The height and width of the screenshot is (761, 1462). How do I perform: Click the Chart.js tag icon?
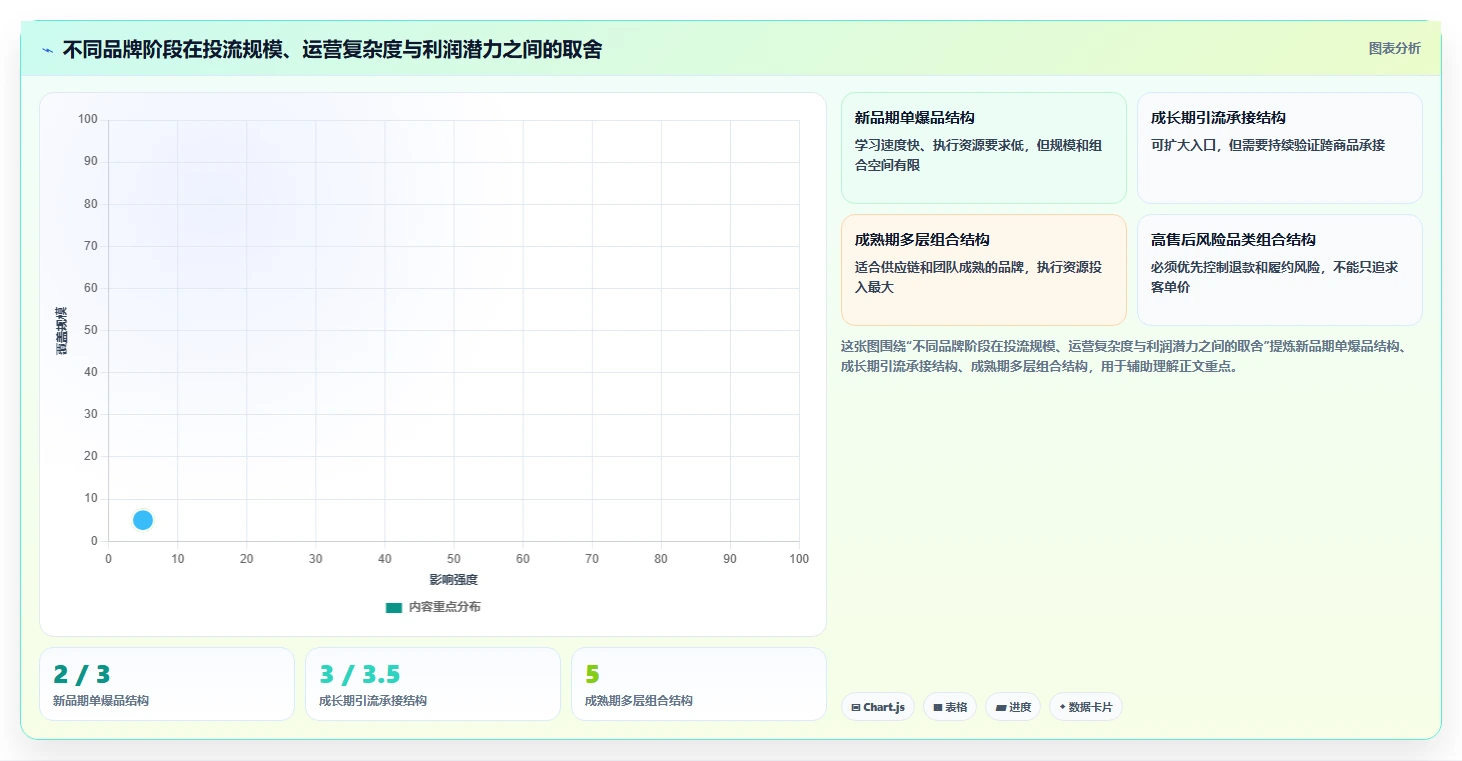[856, 708]
